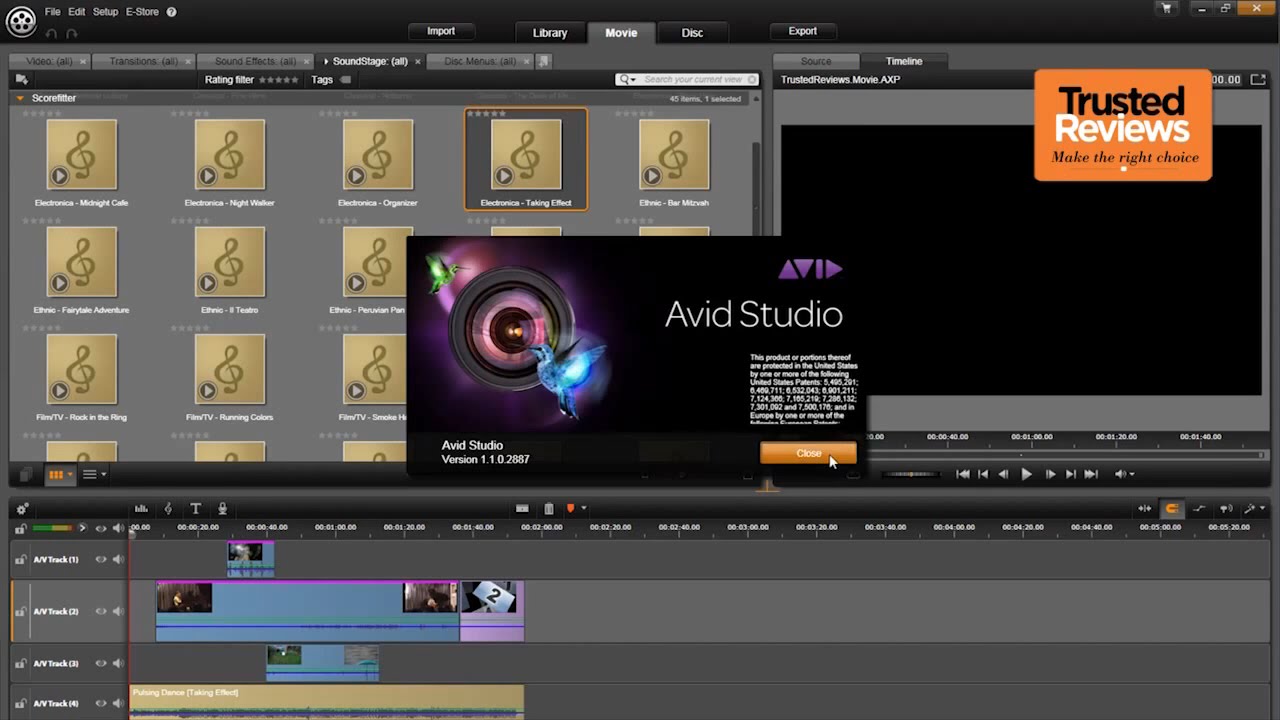This screenshot has height=720, width=1280.
Task: Click the undo arrow
Action: tap(50, 34)
